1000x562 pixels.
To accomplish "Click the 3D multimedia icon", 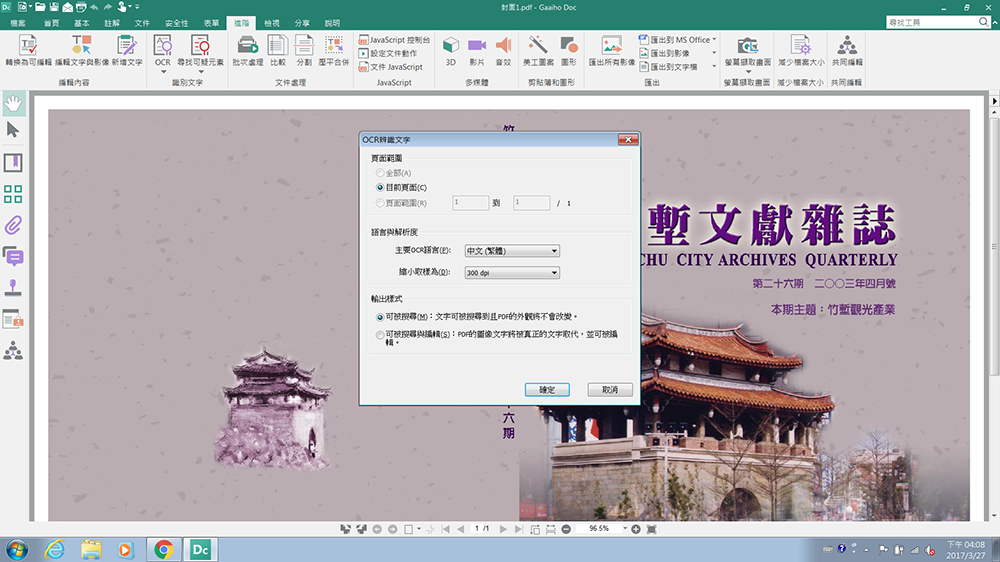I will (451, 45).
